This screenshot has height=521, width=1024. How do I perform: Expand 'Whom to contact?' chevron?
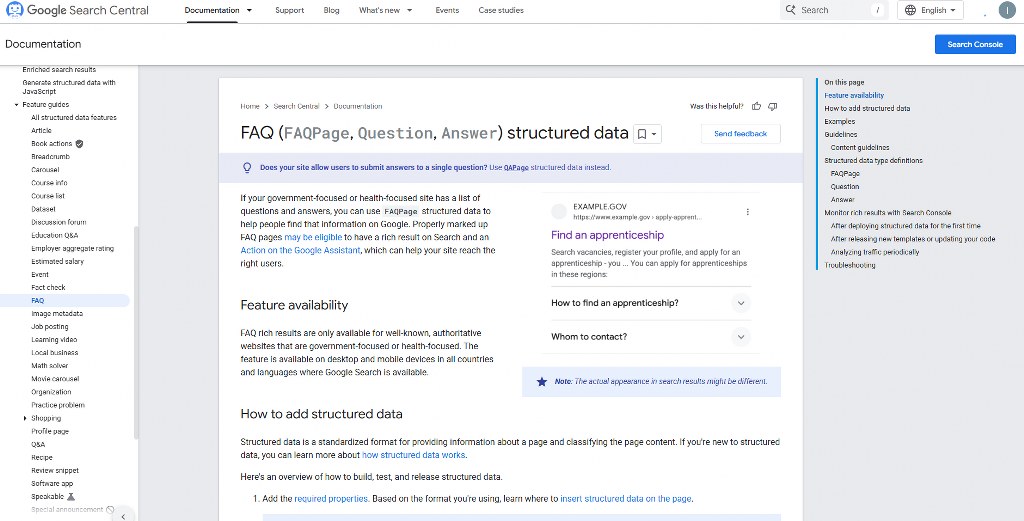[740, 337]
